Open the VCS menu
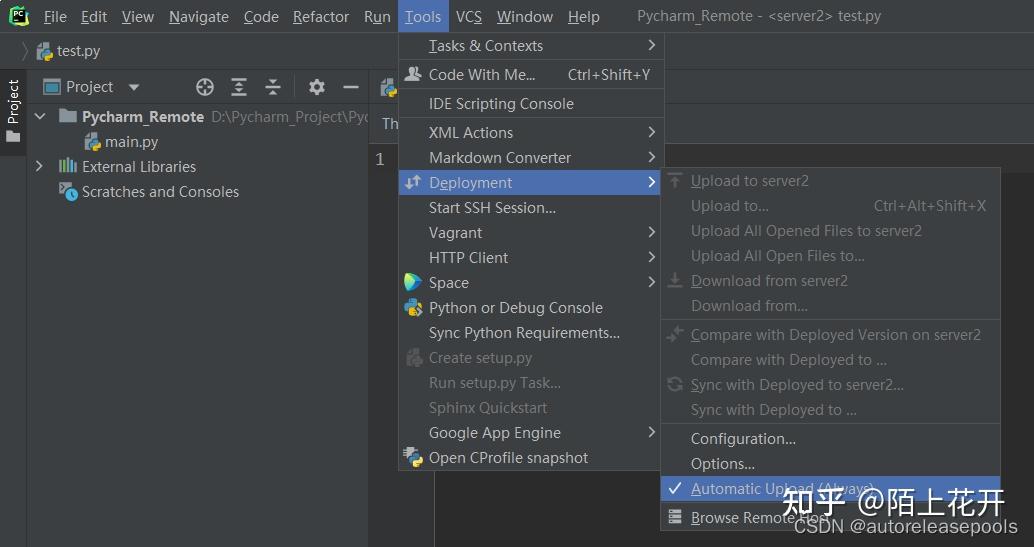Viewport: 1034px width, 547px height. [x=468, y=17]
